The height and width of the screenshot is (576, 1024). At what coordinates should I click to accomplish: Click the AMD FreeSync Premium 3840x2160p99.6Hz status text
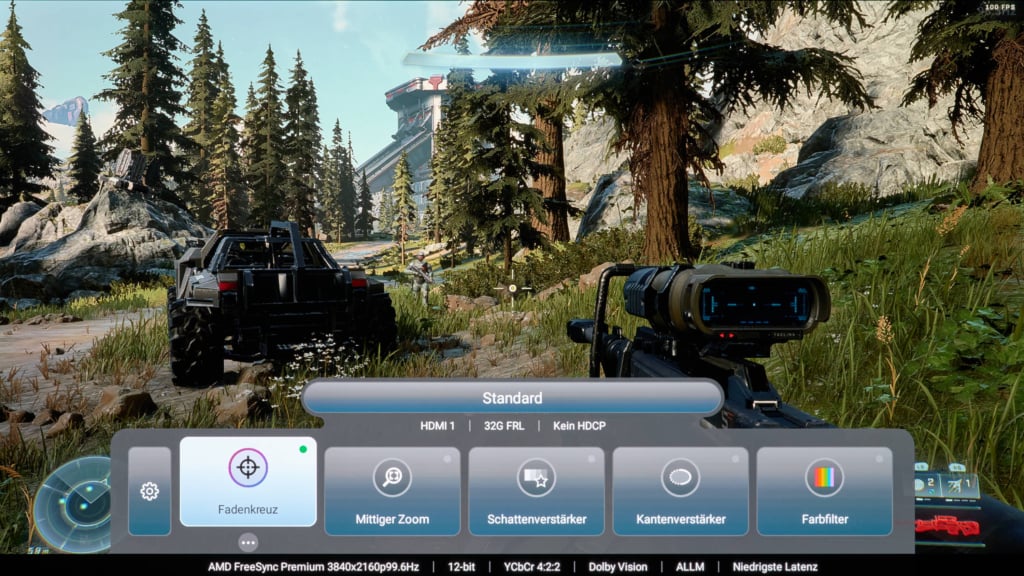313,567
